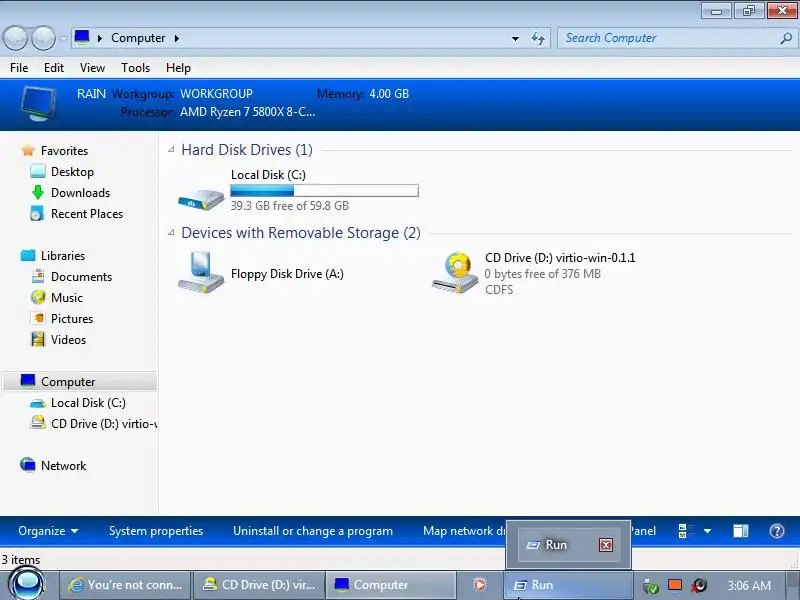Select the Floppy Disk Drive (A:) icon

click(201, 273)
